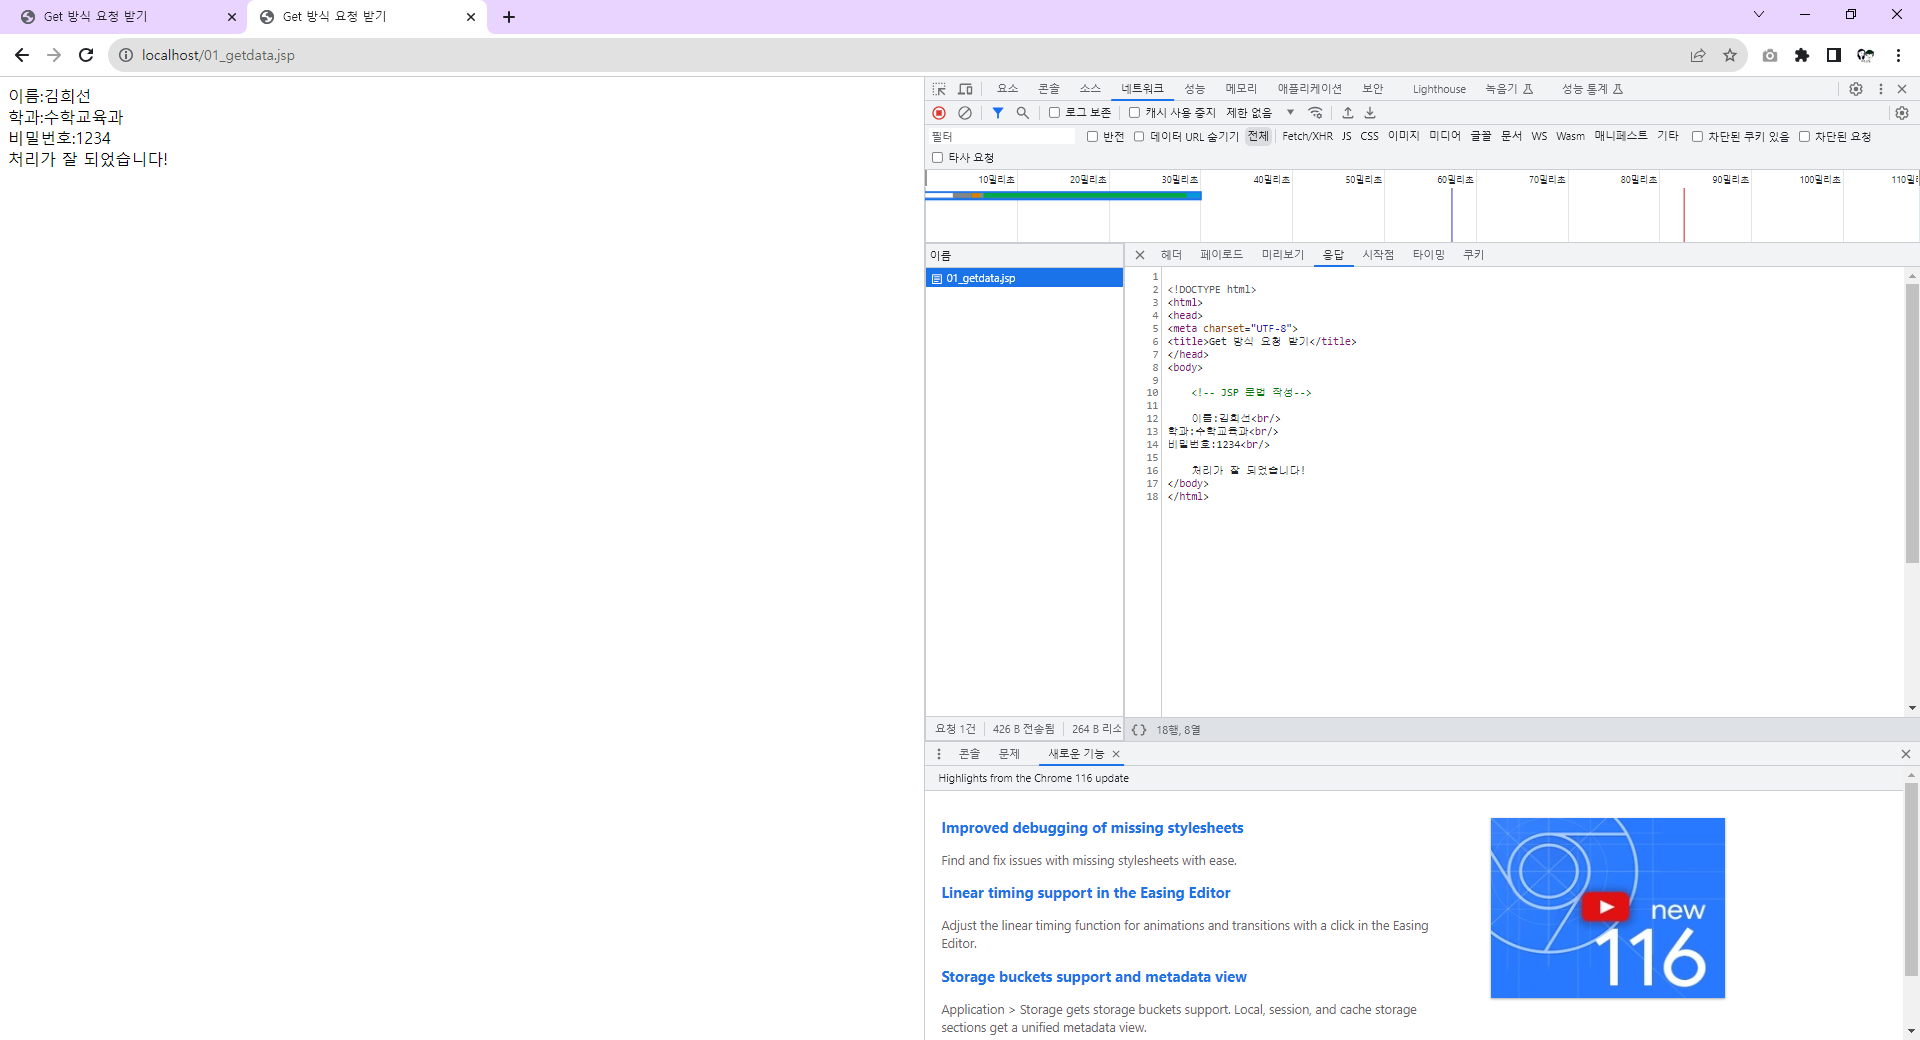
Task: Switch to 성능 DevTools tab
Action: [x=1194, y=89]
